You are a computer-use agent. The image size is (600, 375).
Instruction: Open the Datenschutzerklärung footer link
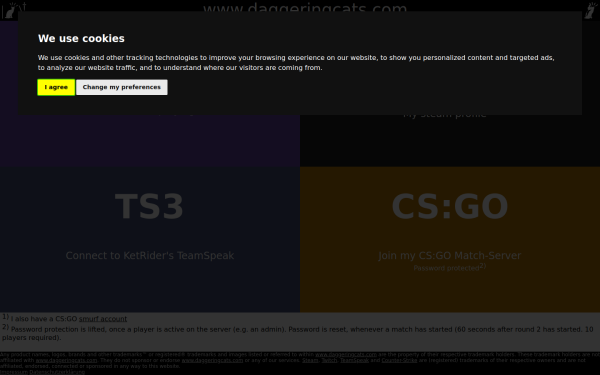pyautogui.click(x=57, y=372)
